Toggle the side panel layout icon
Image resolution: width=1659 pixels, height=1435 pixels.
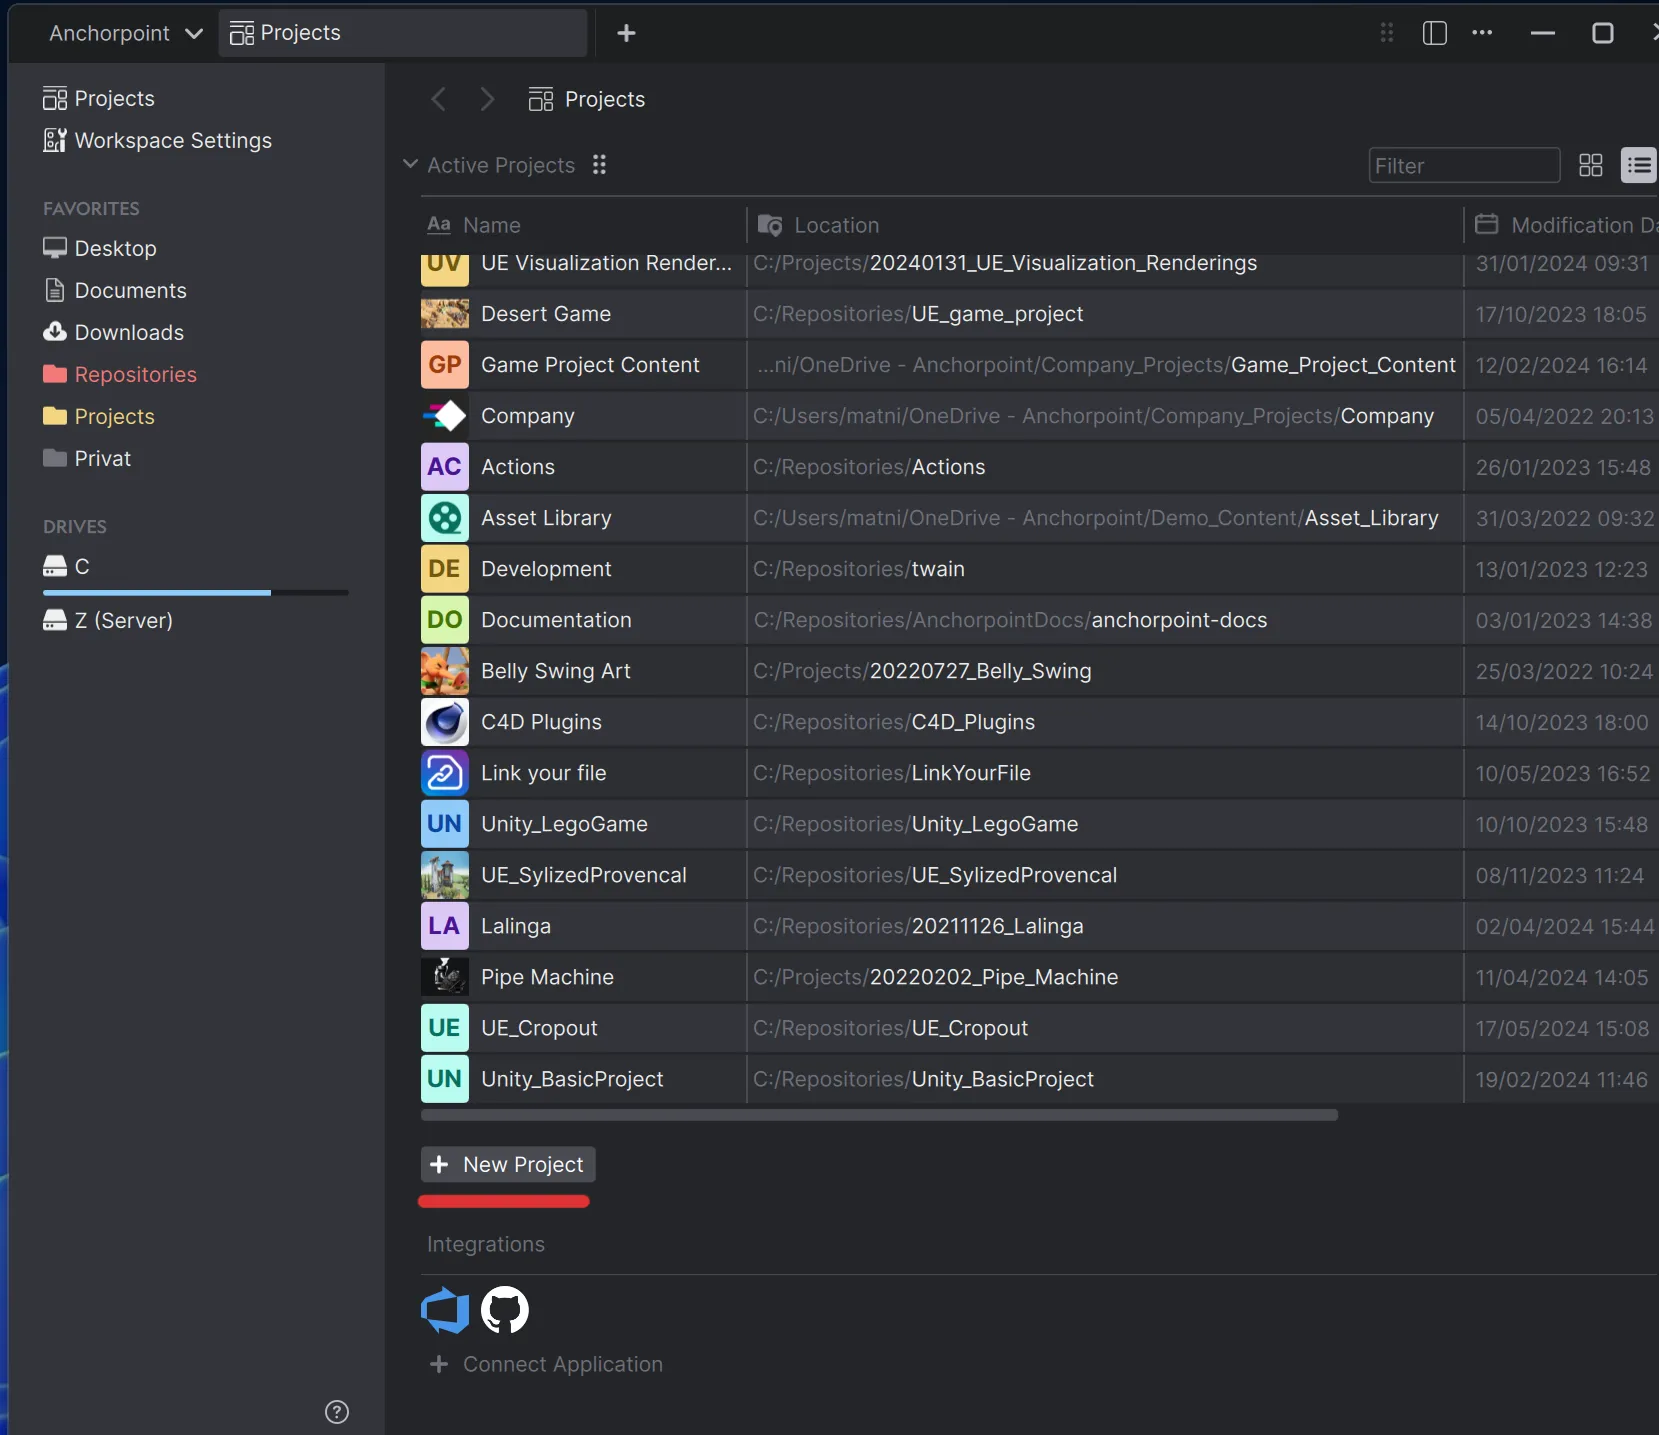pos(1434,32)
